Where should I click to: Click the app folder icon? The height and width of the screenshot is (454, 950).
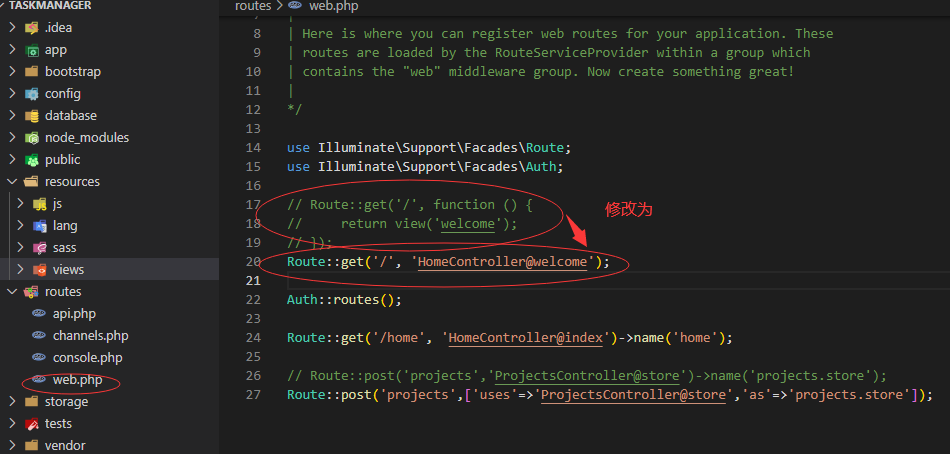[x=32, y=50]
